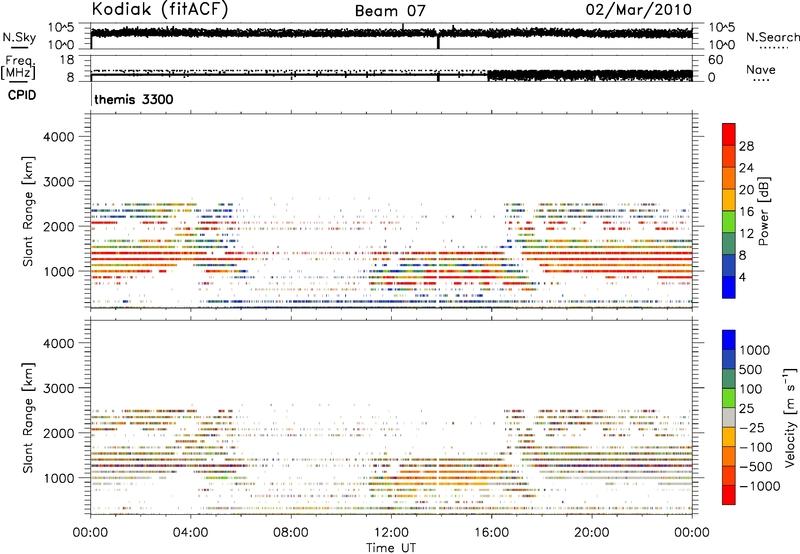Click the CPID row label
The image size is (800, 554).
[x=22, y=95]
